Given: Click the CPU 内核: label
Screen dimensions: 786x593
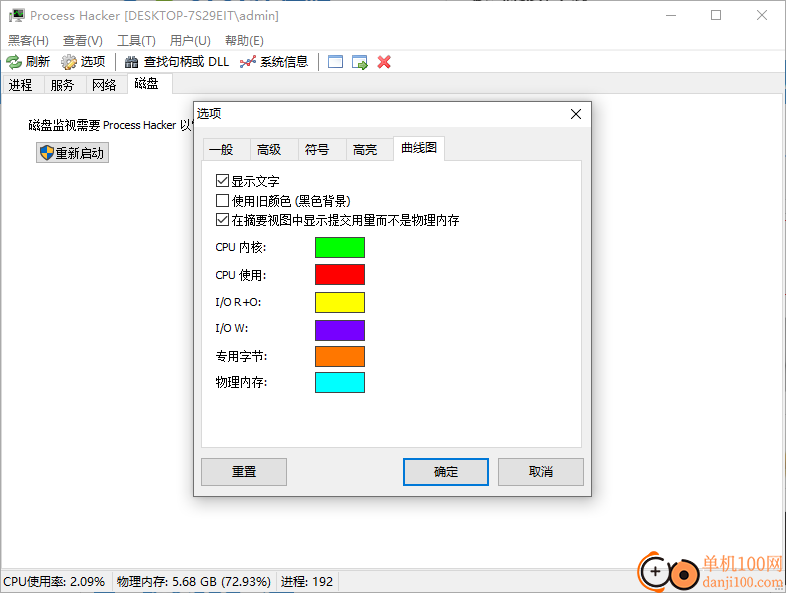Looking at the screenshot, I should (241, 247).
